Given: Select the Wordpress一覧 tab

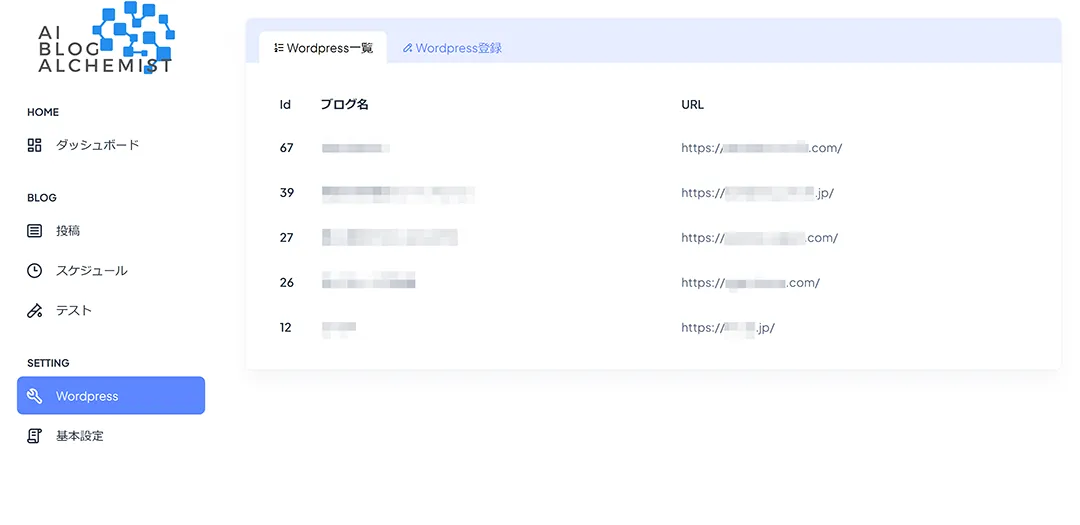Looking at the screenshot, I should (323, 48).
